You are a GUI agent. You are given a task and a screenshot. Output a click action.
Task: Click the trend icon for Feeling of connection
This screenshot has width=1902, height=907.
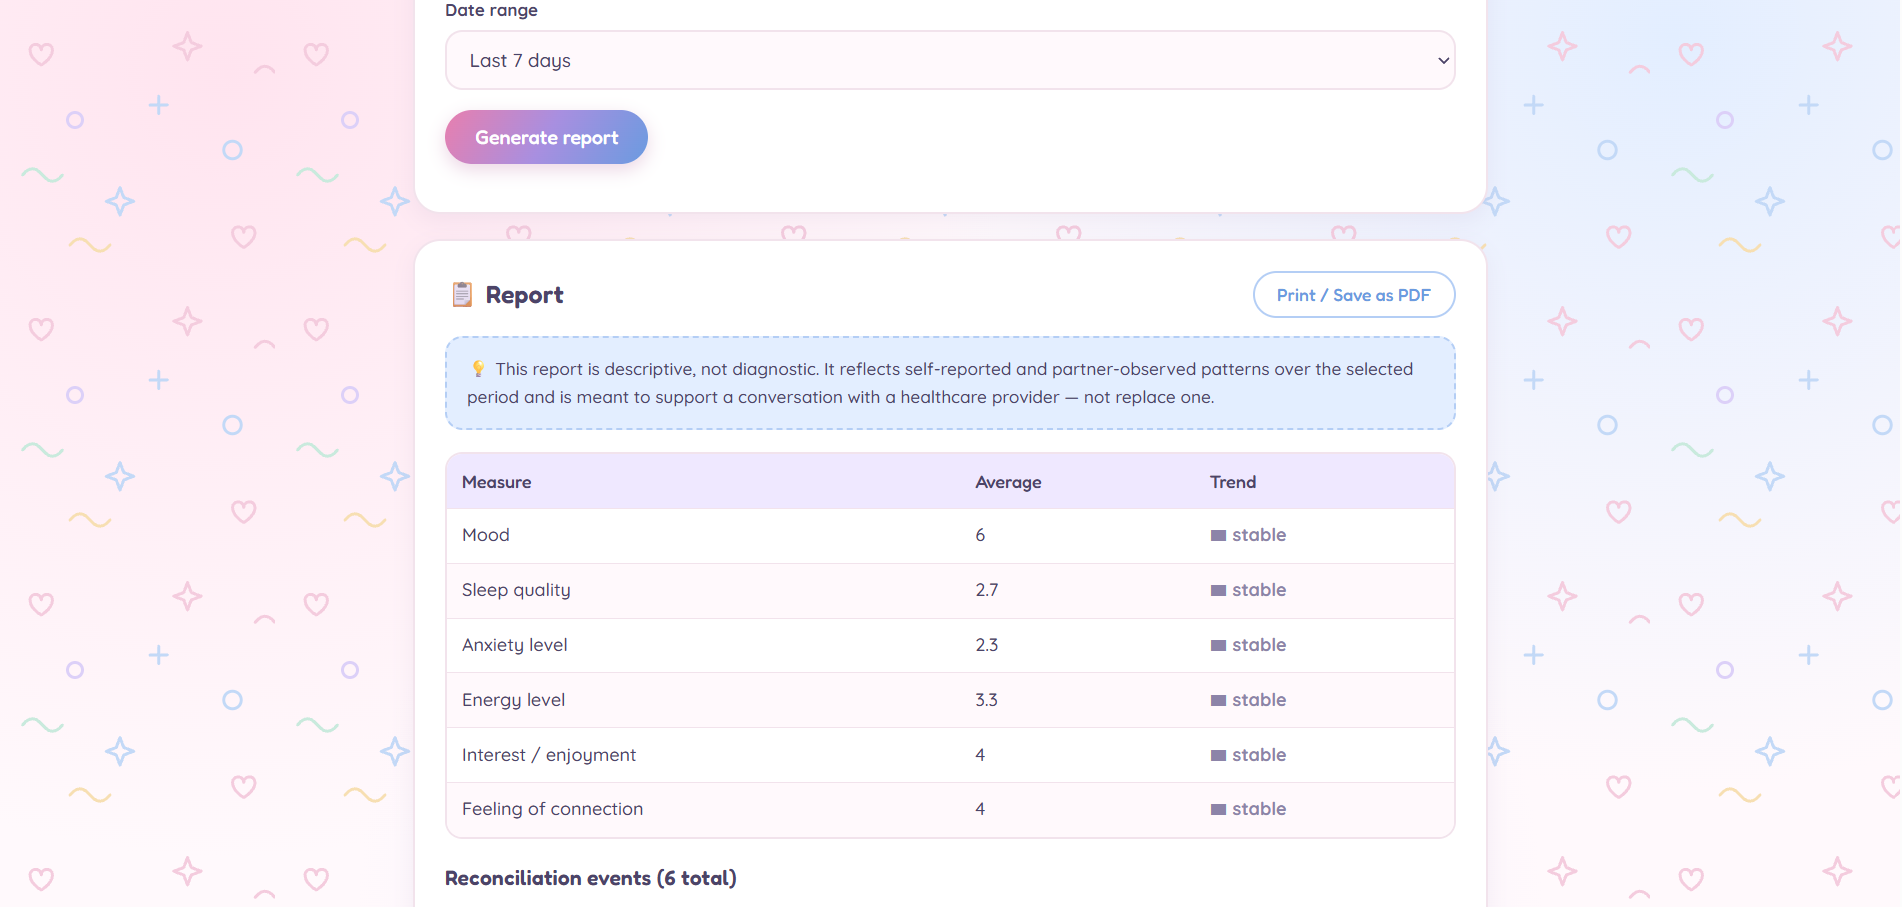pyautogui.click(x=1218, y=810)
